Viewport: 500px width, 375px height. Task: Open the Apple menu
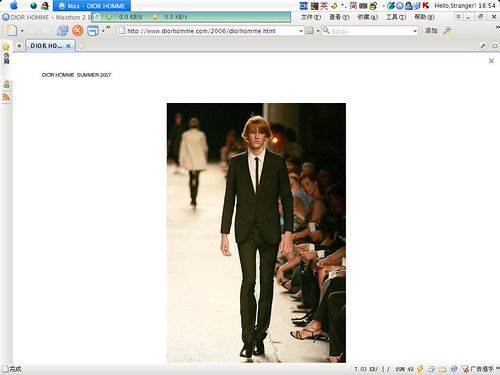coord(14,5)
